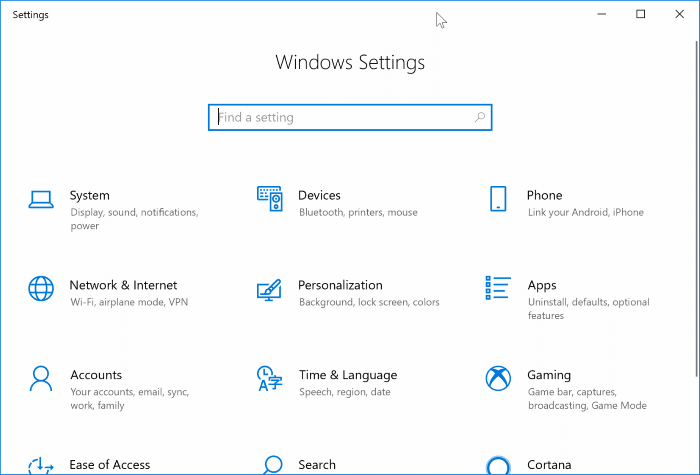Image resolution: width=700 pixels, height=475 pixels.
Task: Minimize the Settings window
Action: [602, 14]
